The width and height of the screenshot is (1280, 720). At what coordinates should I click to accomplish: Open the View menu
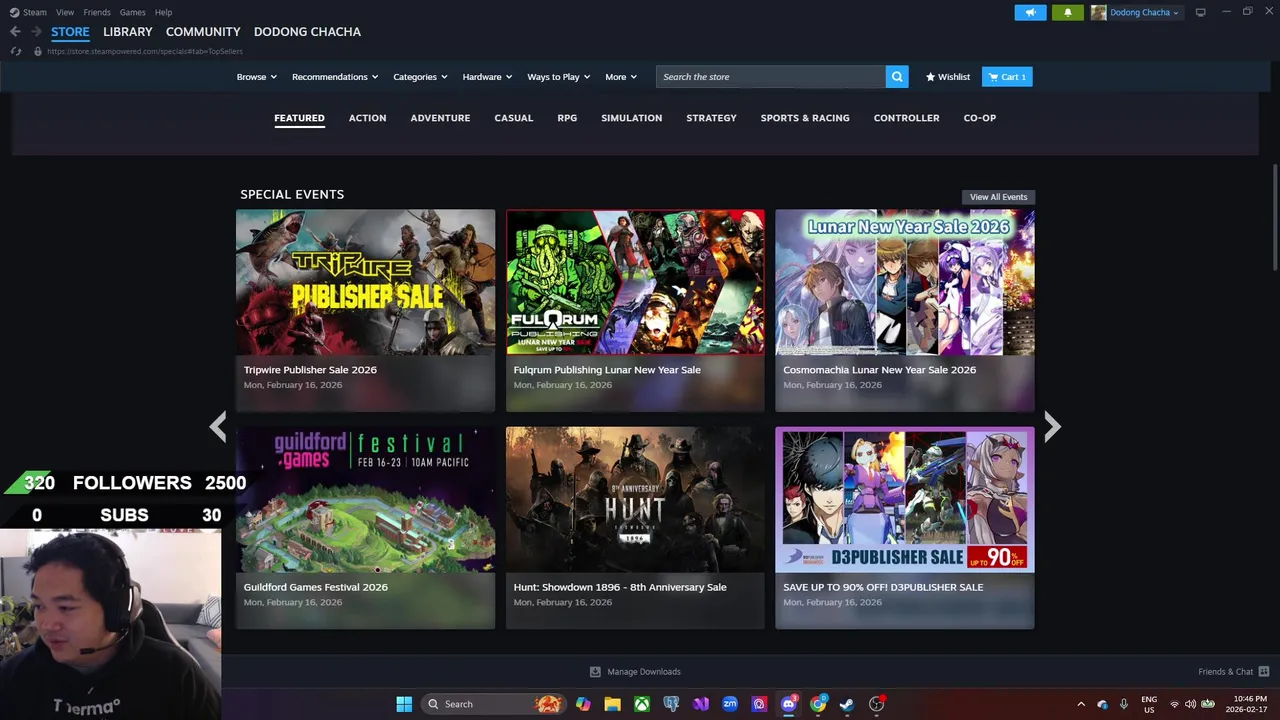pyautogui.click(x=65, y=12)
